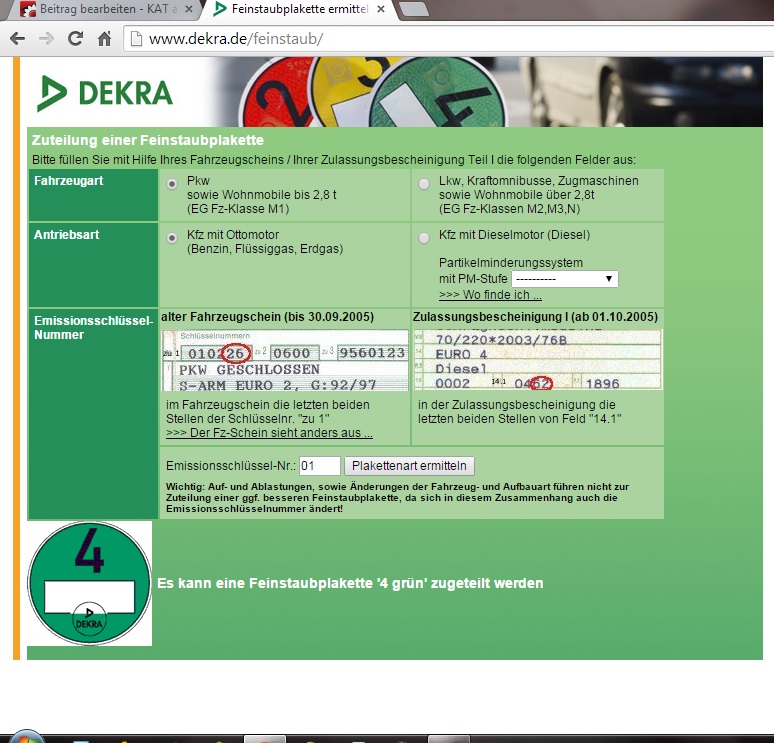
Task: Open 'Der Fz-Schein sieht anders aus' link
Action: pyautogui.click(x=269, y=433)
